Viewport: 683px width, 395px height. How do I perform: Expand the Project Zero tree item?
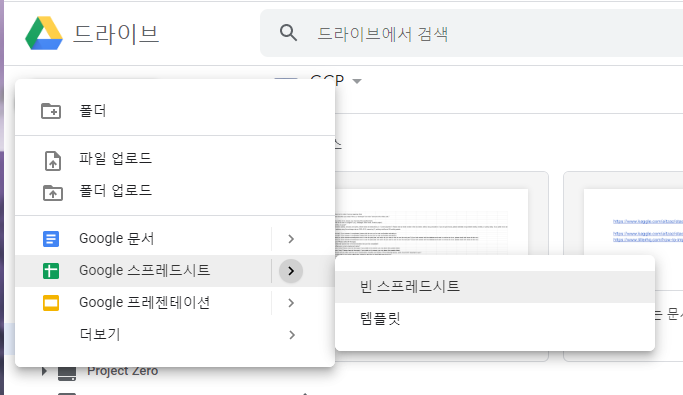click(x=44, y=371)
